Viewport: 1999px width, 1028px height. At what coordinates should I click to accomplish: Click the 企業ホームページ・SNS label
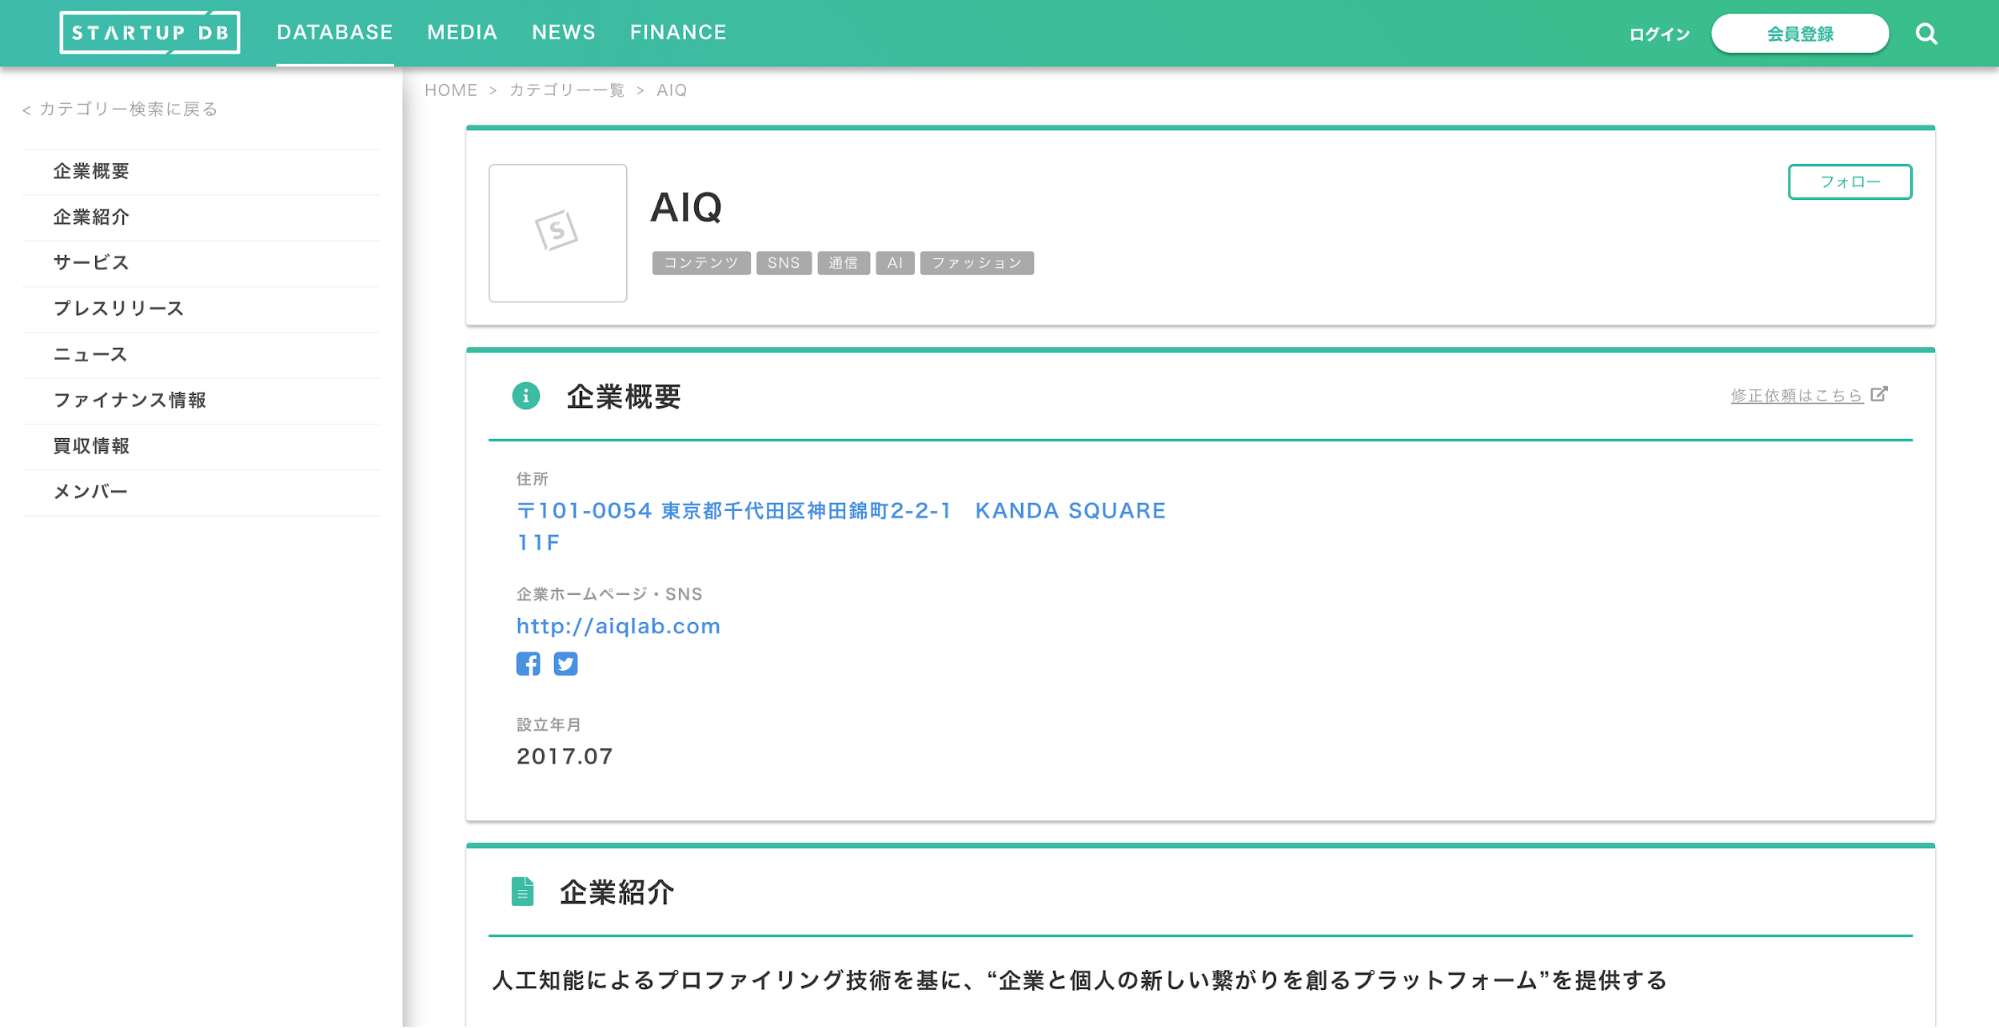tap(610, 594)
